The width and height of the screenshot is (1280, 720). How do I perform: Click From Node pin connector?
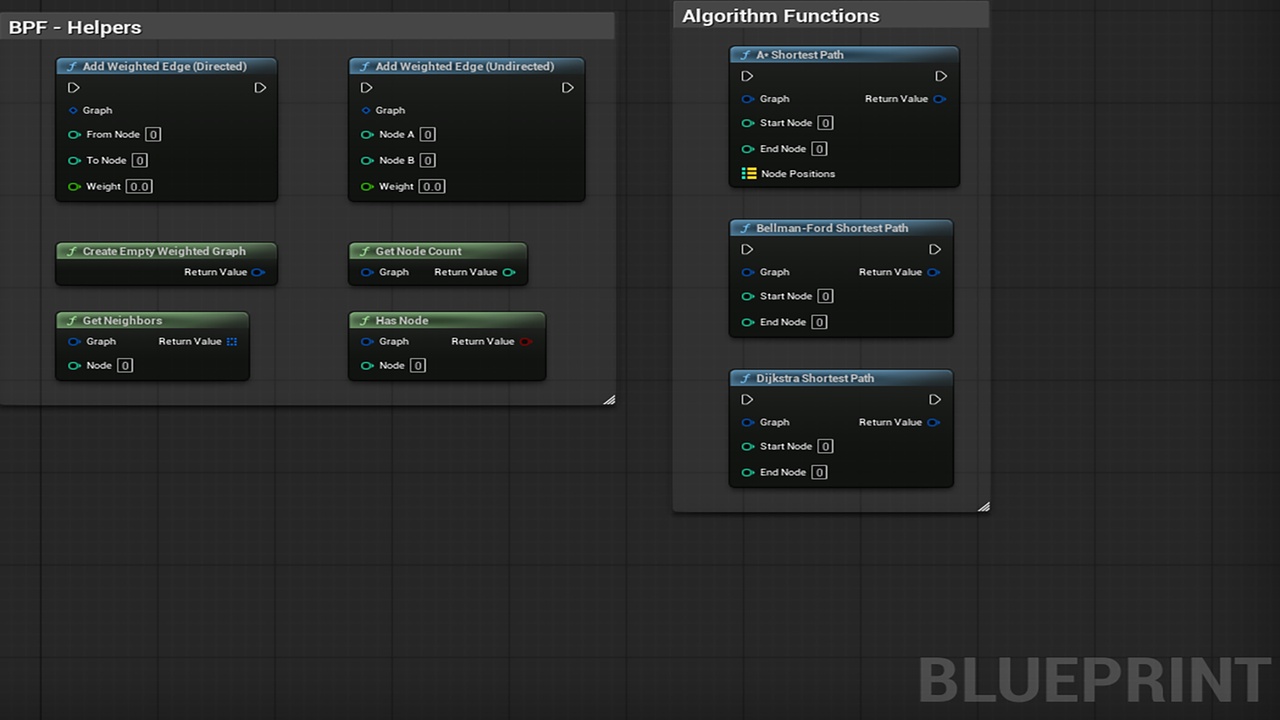click(74, 134)
